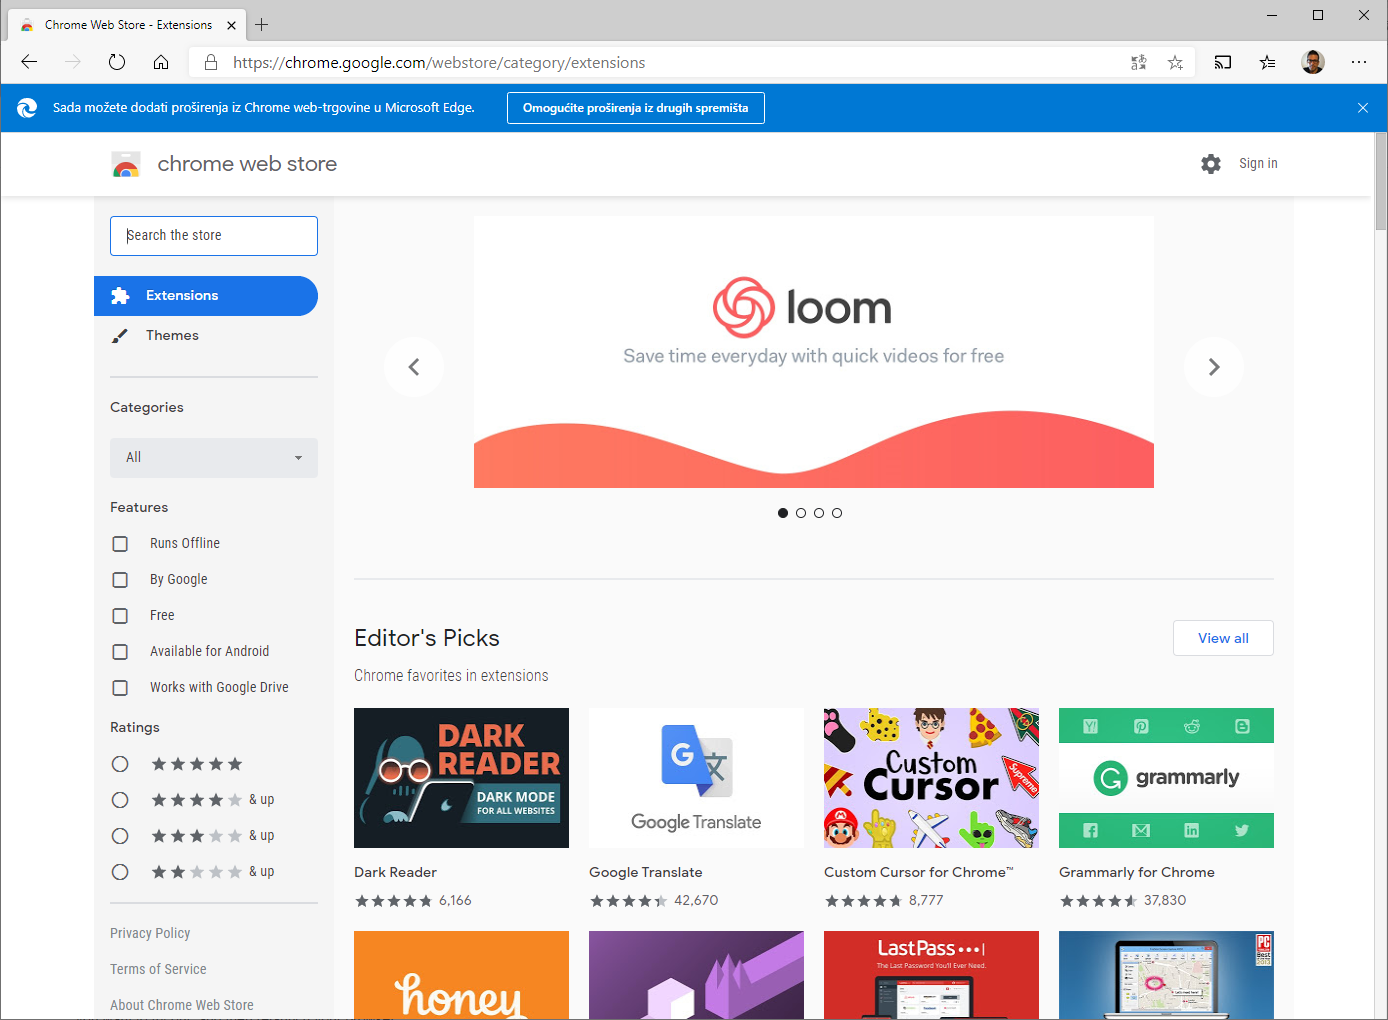Jump to second carousel dot

coord(801,513)
